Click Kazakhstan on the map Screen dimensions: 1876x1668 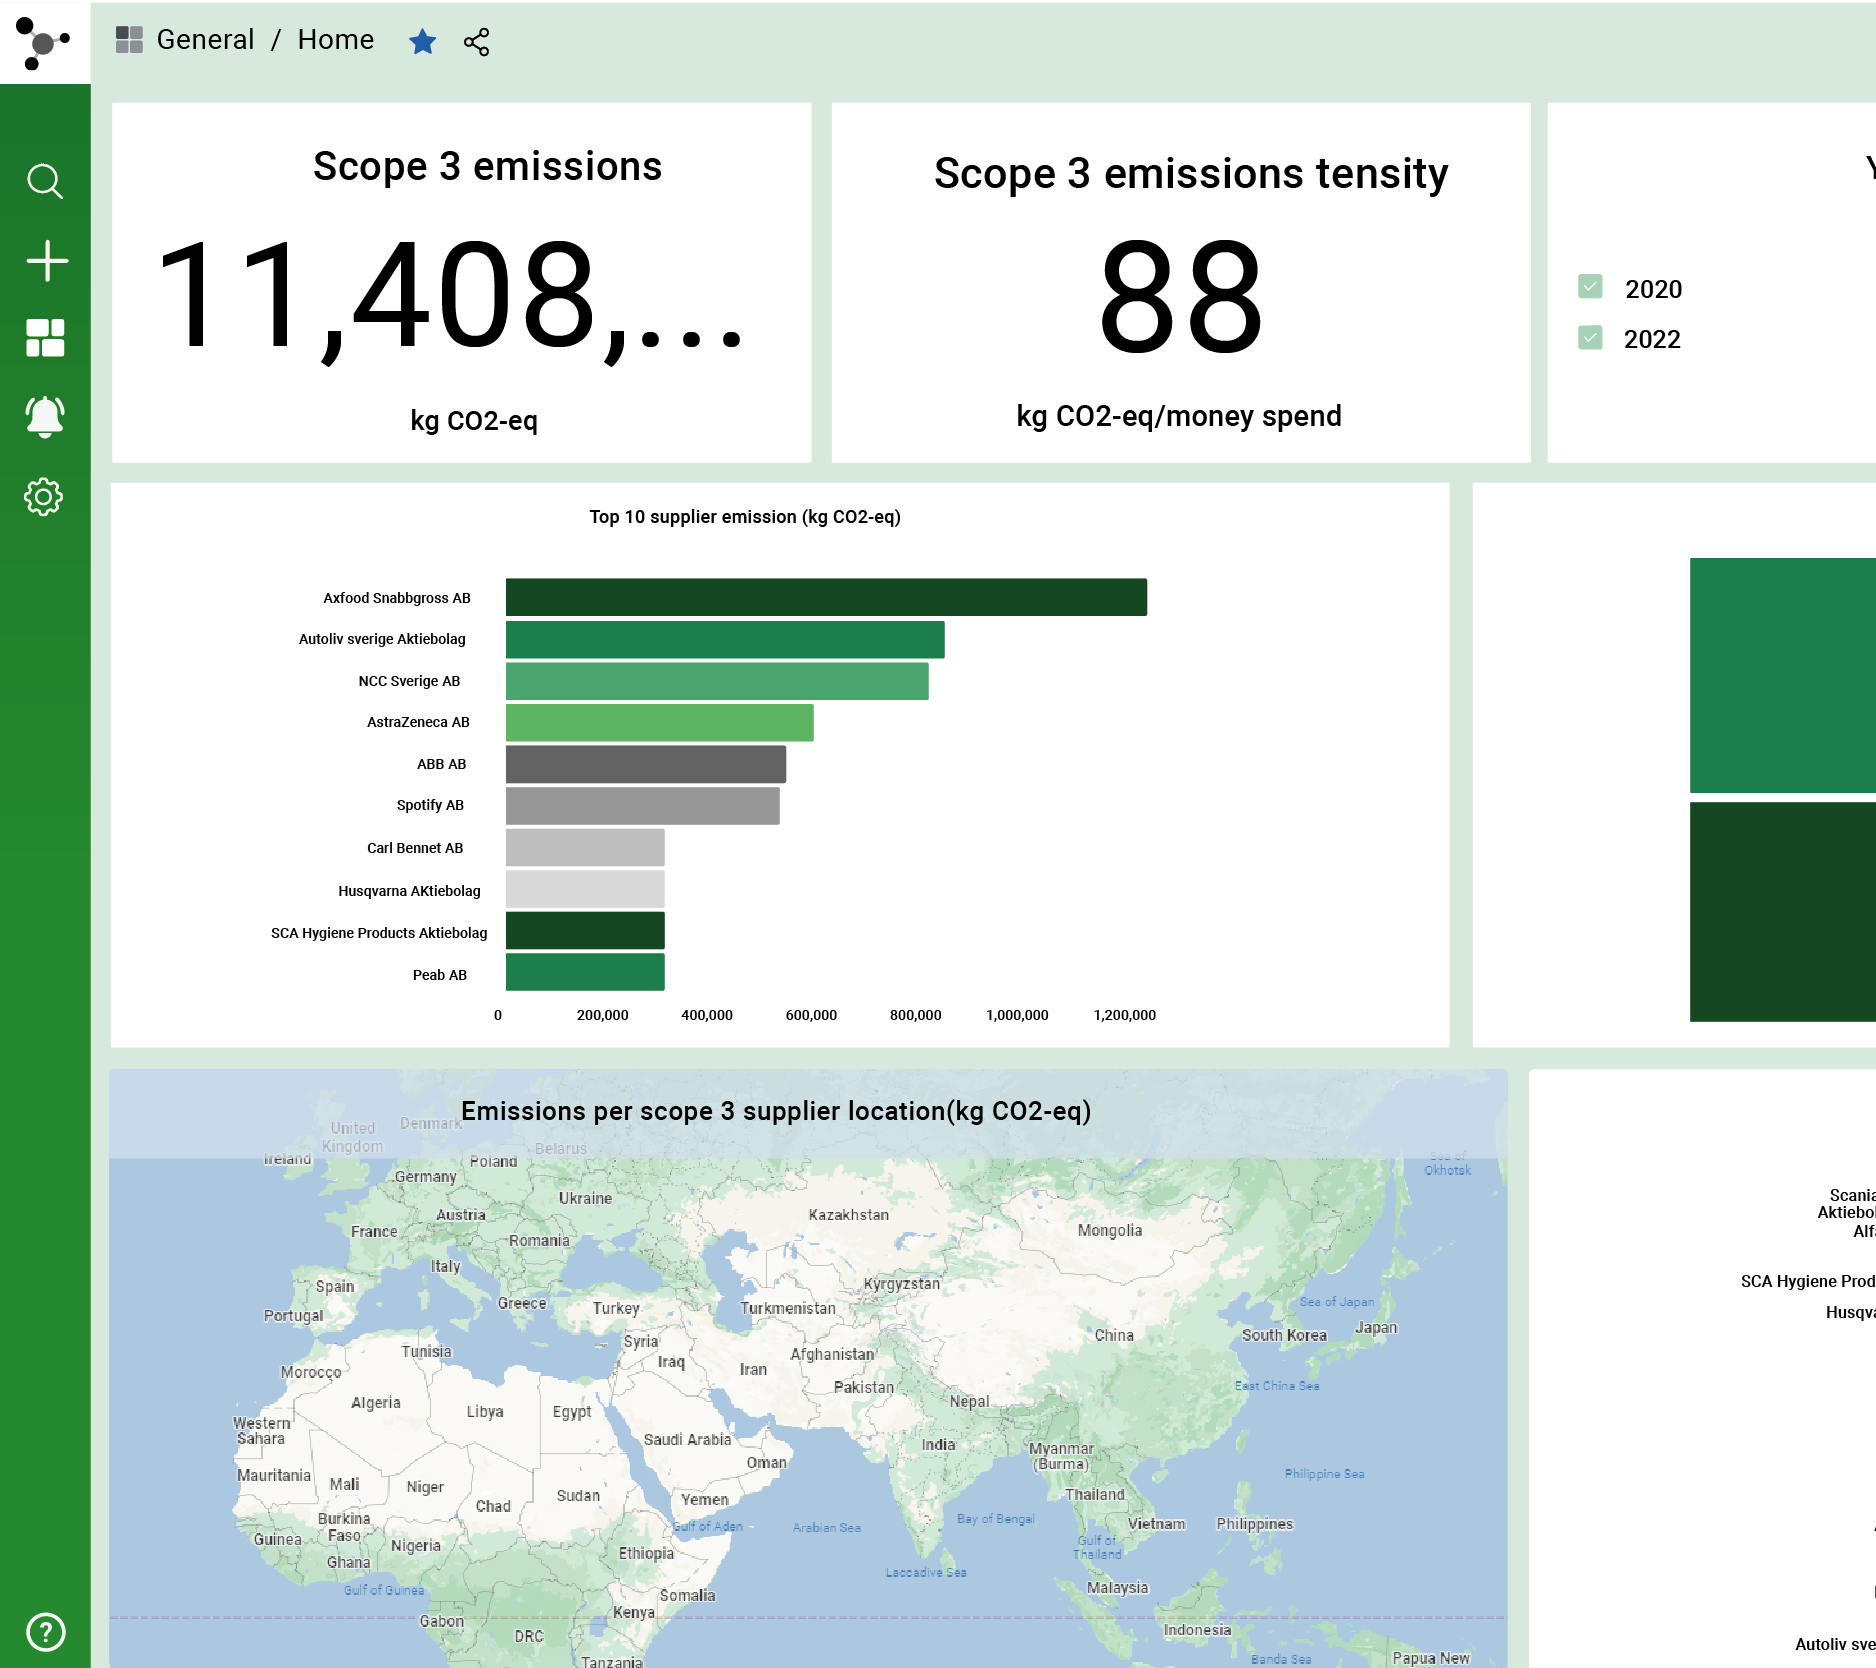849,1215
